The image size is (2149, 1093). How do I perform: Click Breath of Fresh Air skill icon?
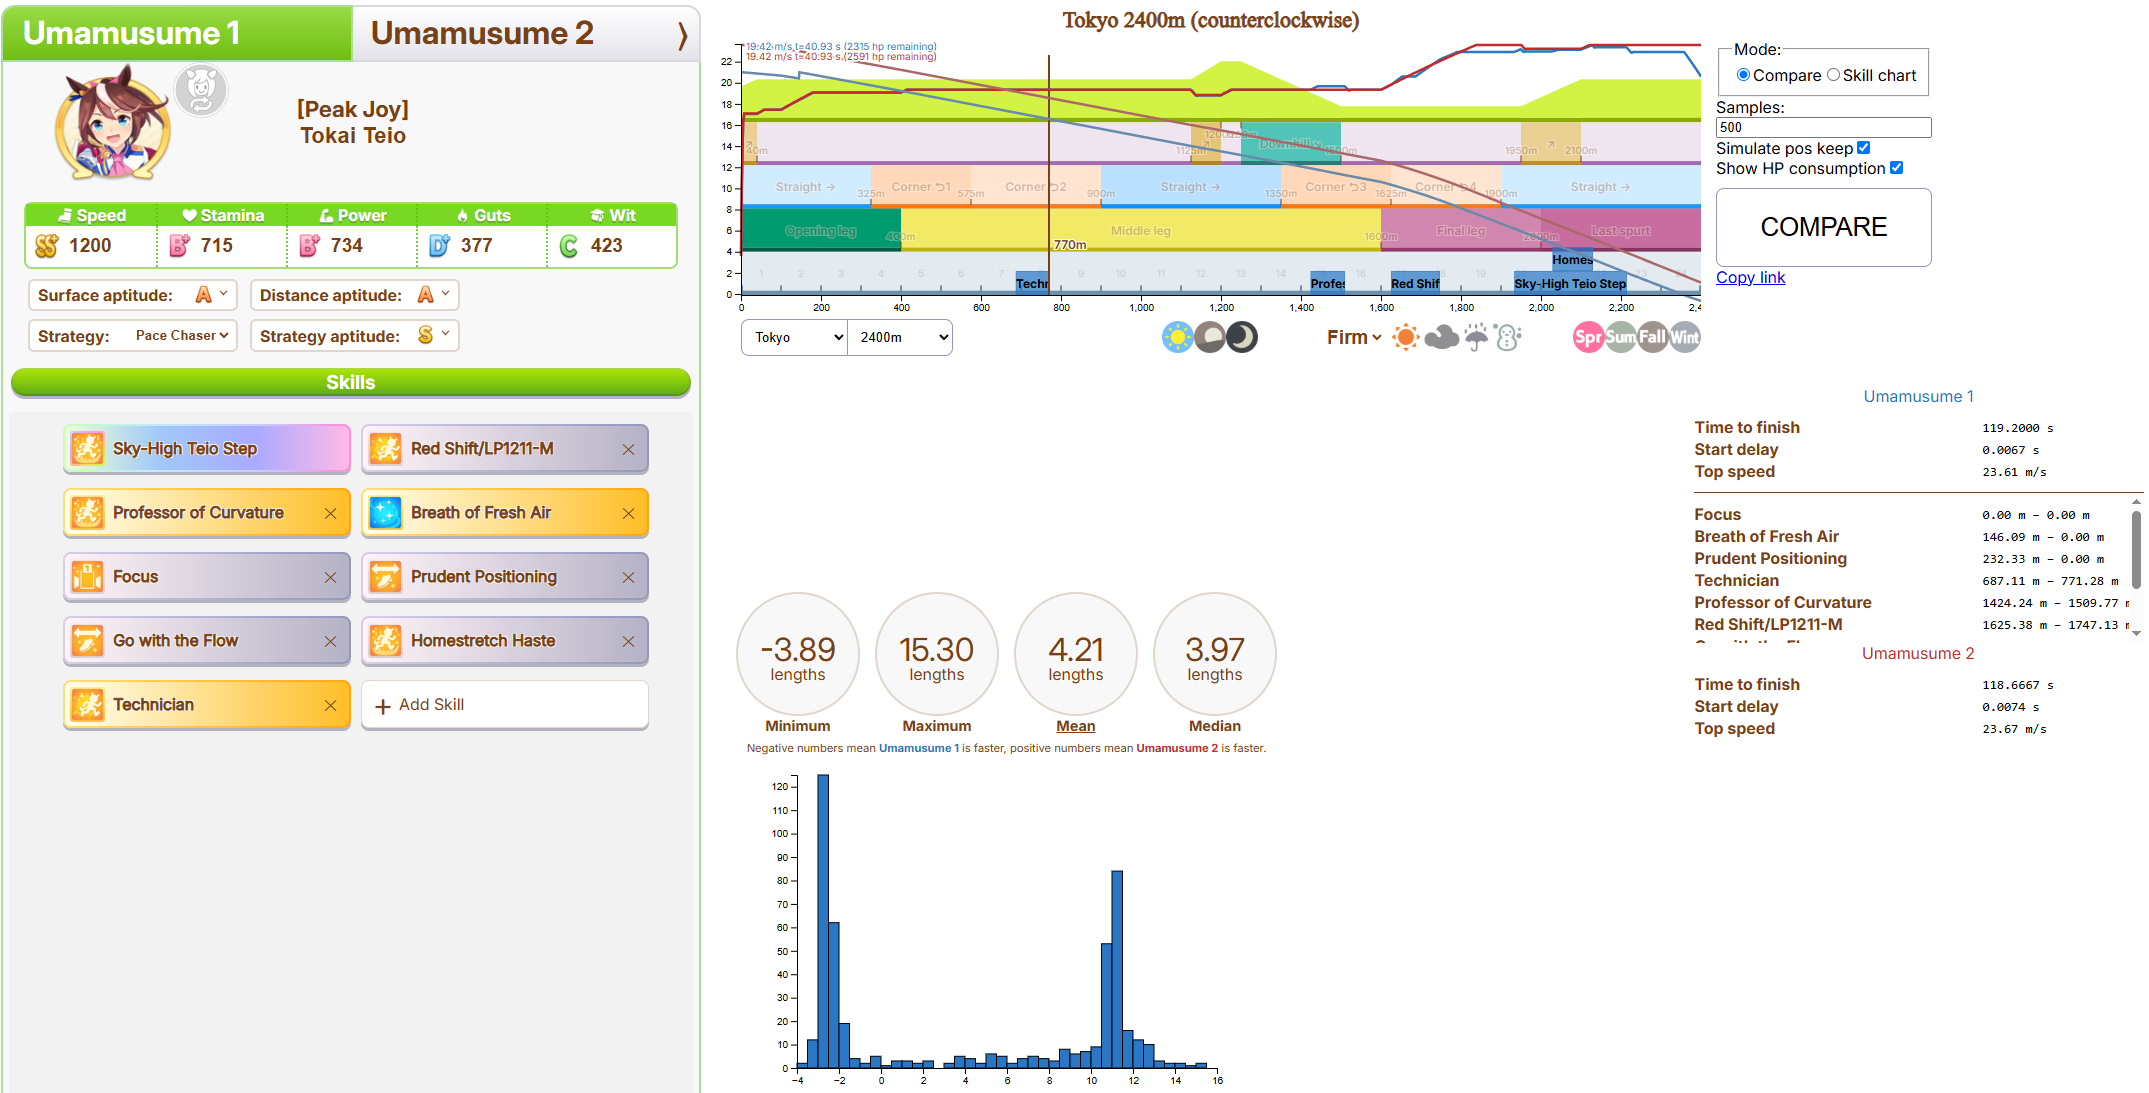pos(385,513)
